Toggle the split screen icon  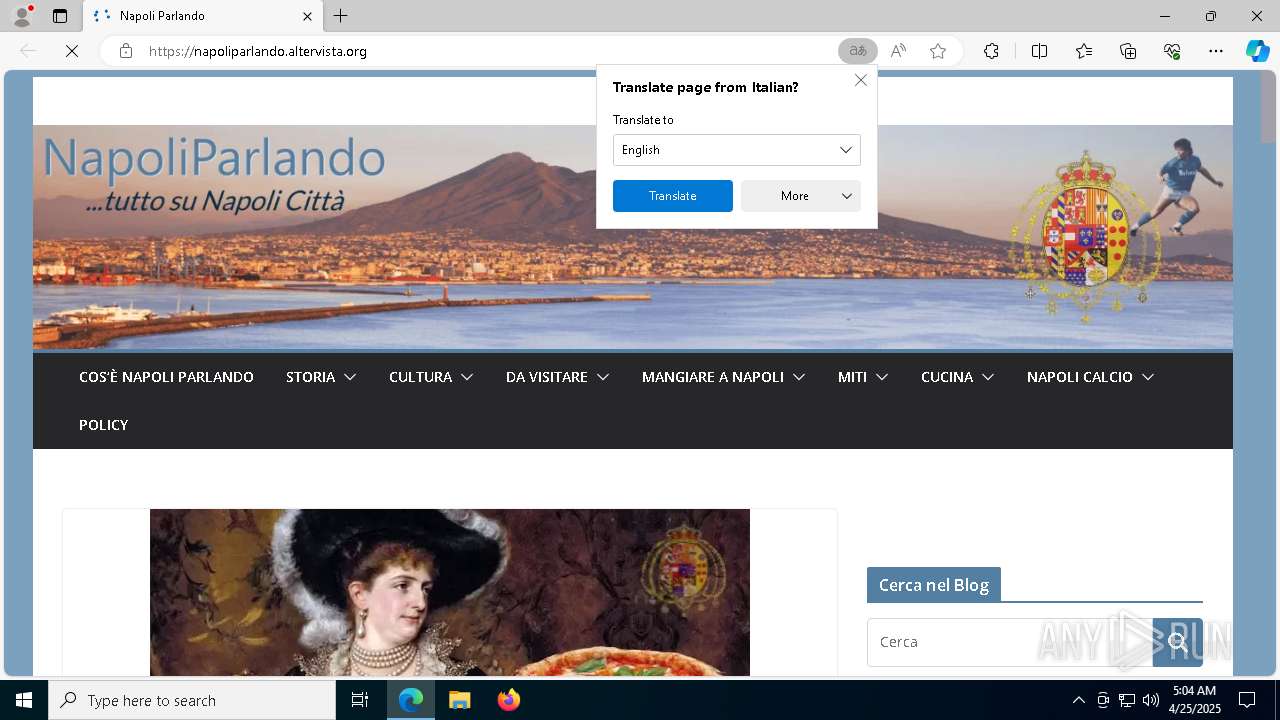[1039, 51]
